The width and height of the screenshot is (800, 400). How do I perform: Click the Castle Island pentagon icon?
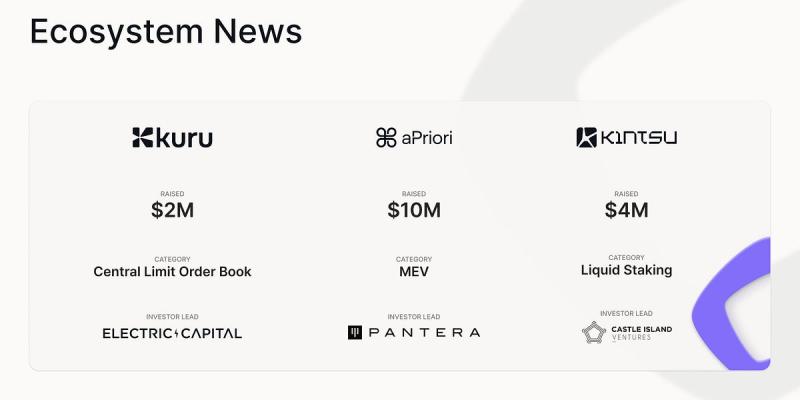pyautogui.click(x=593, y=333)
